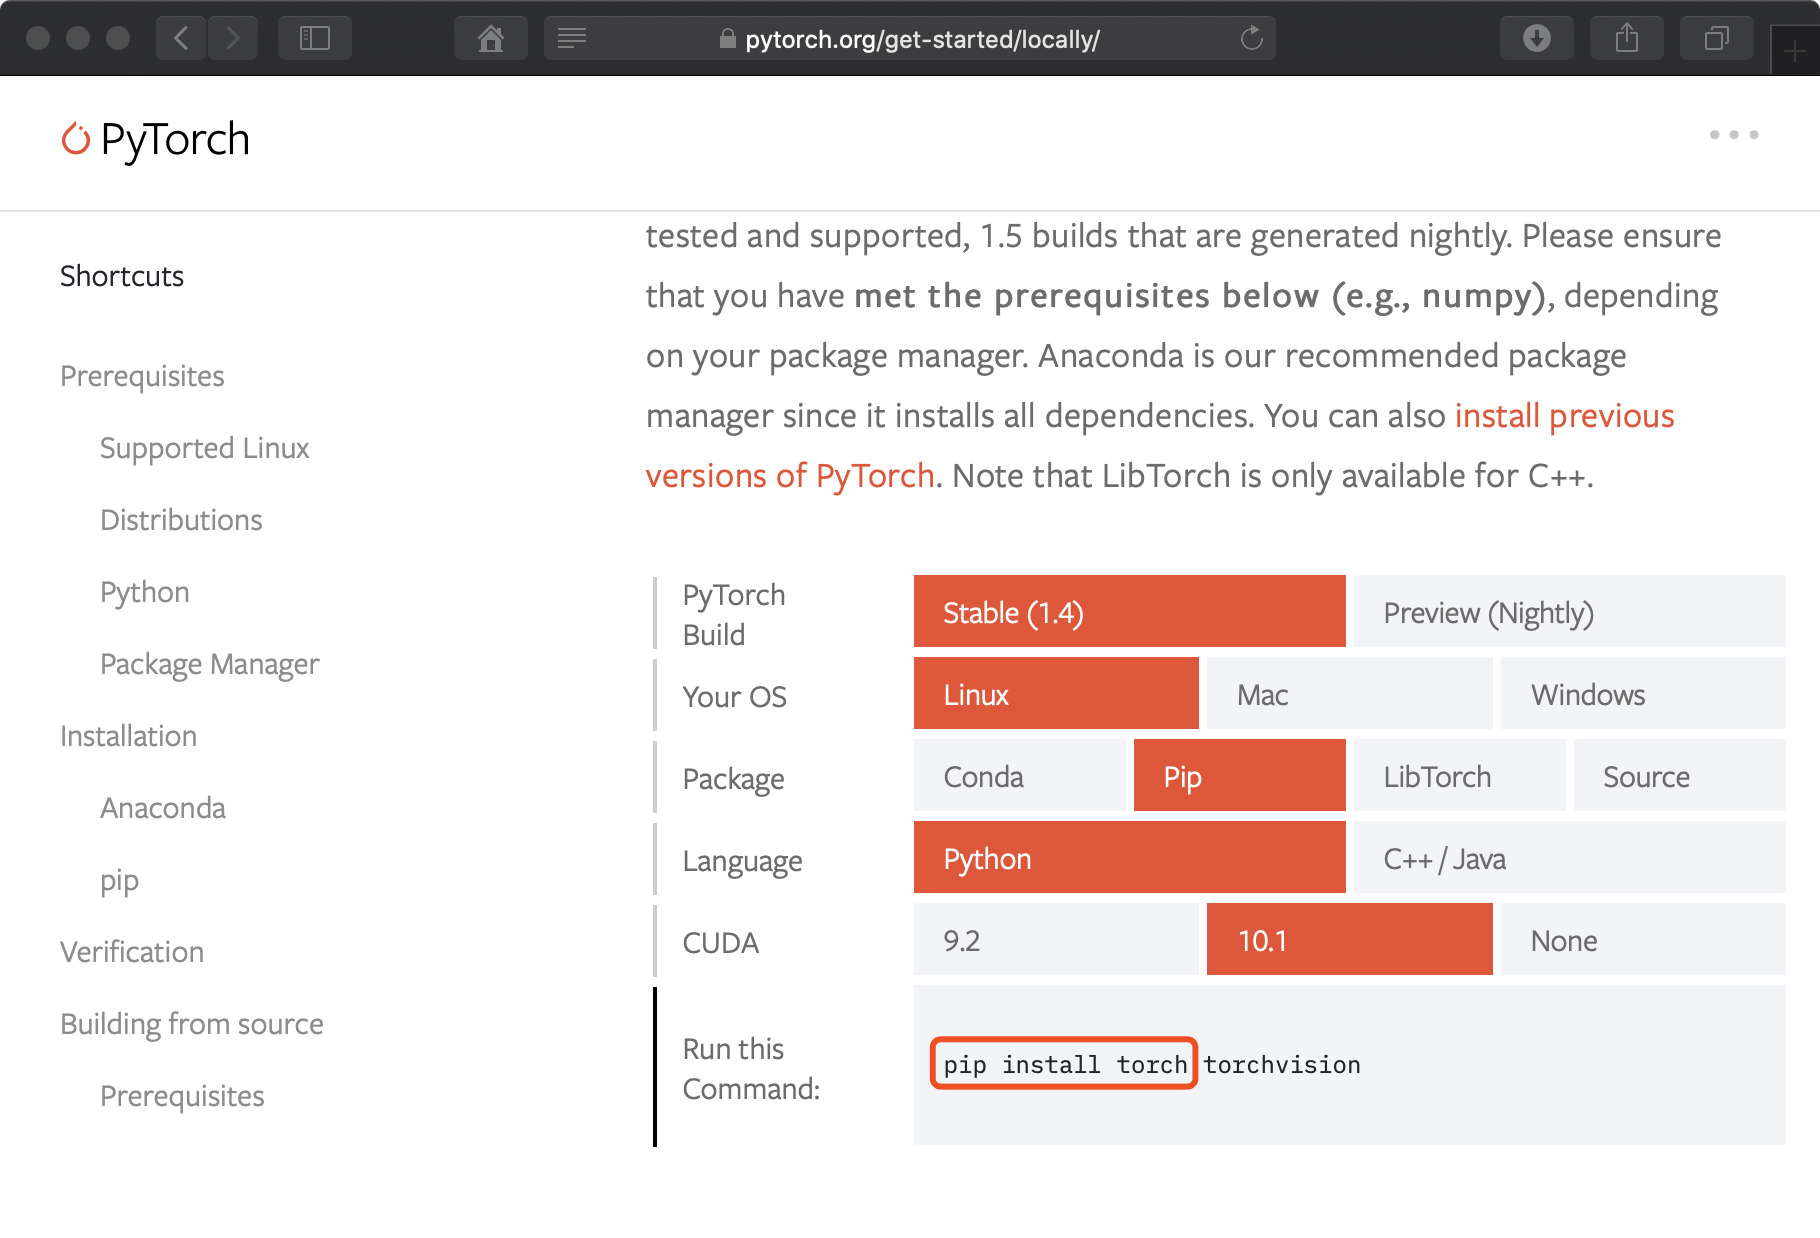The image size is (1820, 1238).
Task: Focus the pytorch.org address field
Action: (910, 39)
